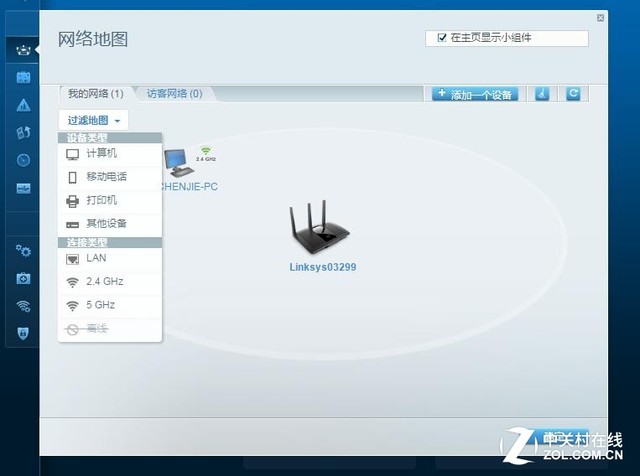Close the network map dialog
640x476 pixels.
tap(600, 18)
